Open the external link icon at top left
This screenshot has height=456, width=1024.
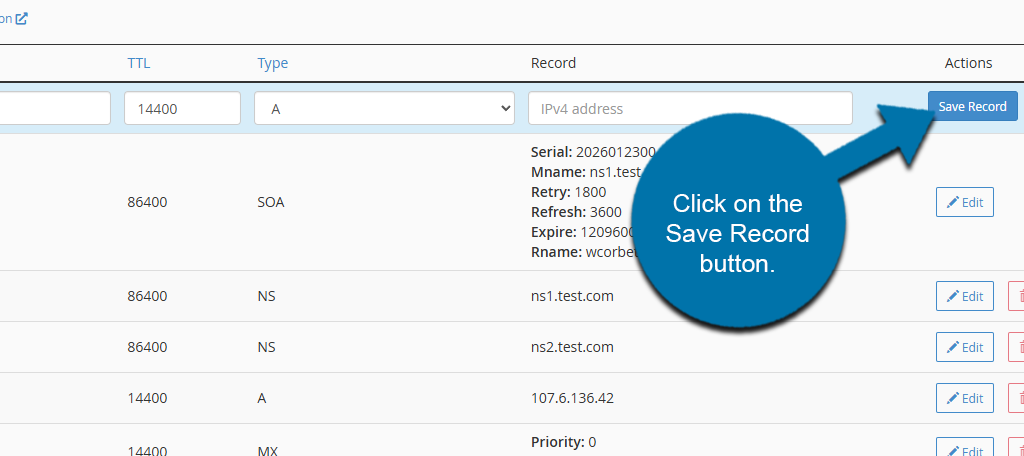(22, 18)
